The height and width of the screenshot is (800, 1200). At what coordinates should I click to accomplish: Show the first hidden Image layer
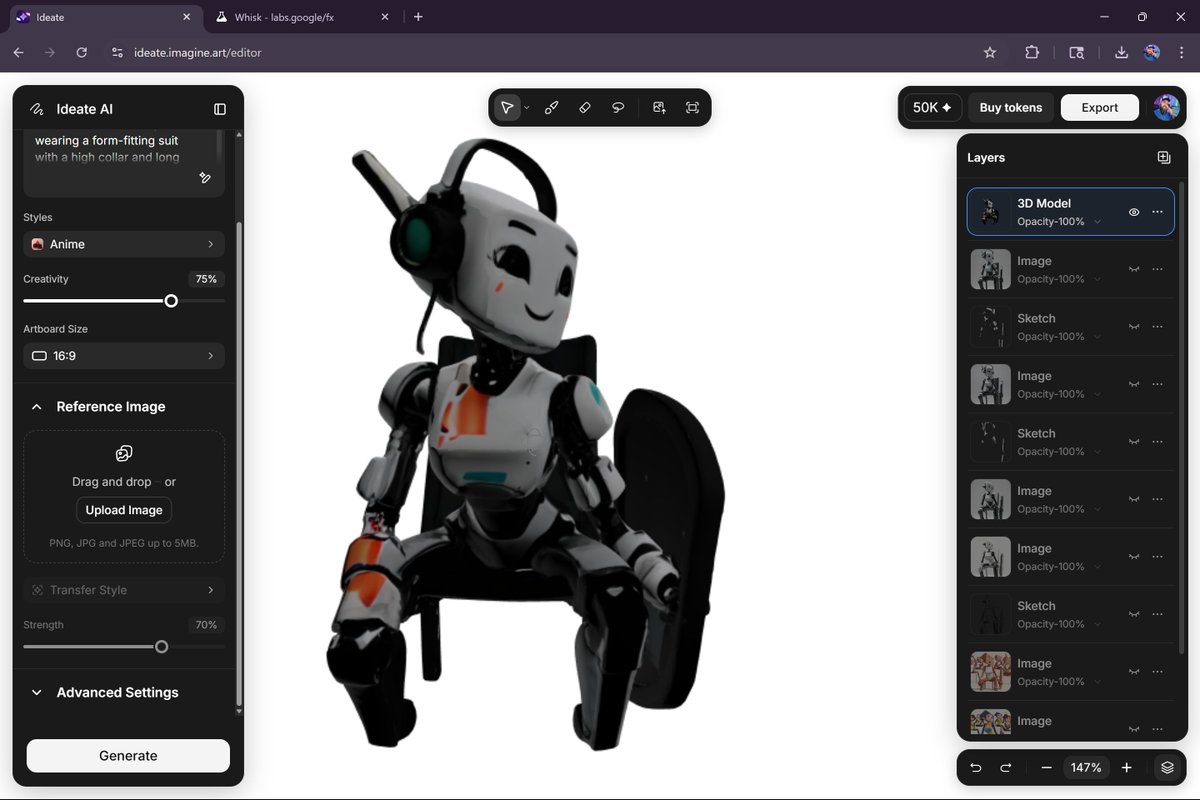click(x=1134, y=269)
